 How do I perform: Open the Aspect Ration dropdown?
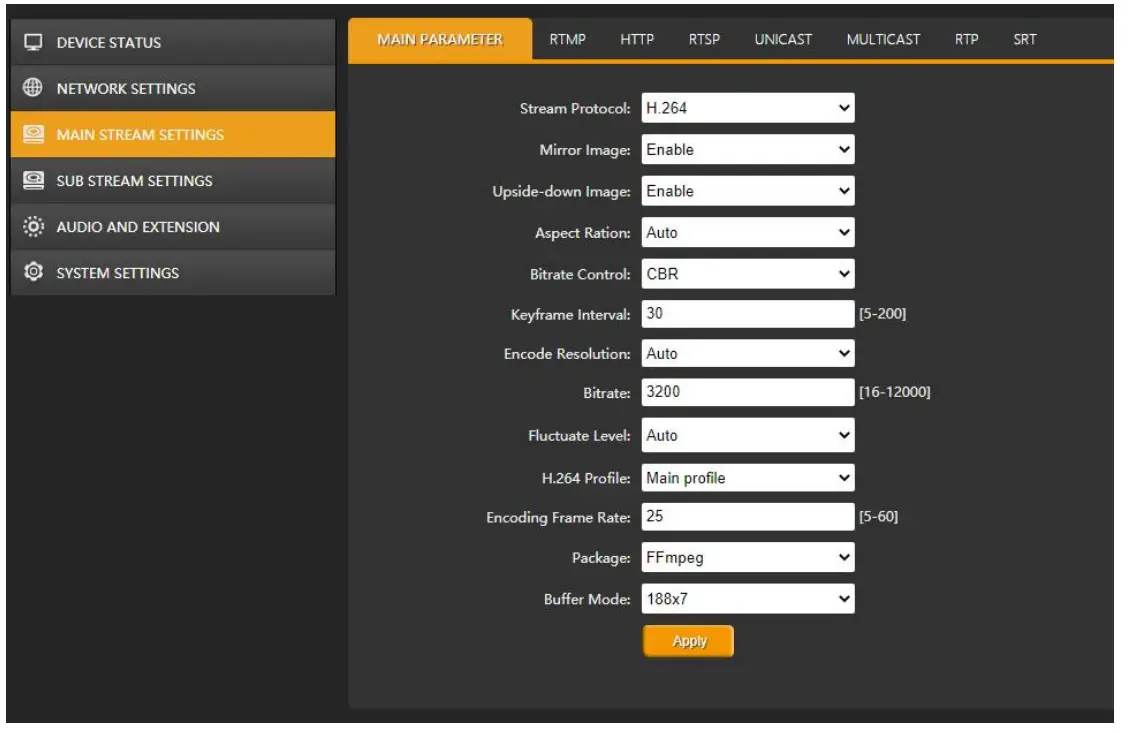[x=748, y=232]
